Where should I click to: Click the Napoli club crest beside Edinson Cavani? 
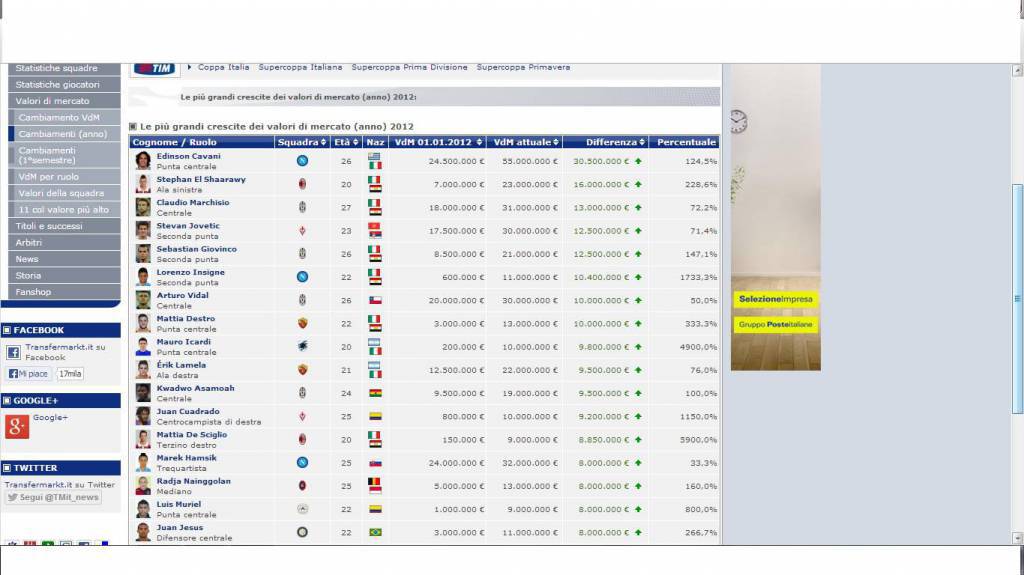(302, 161)
